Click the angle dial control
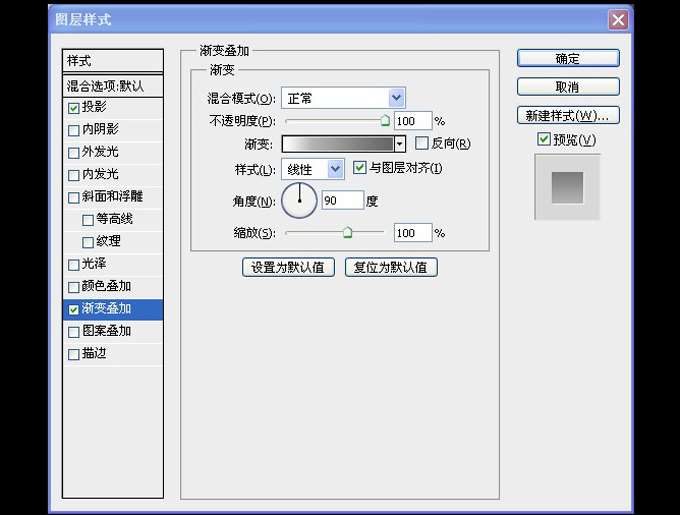 (298, 201)
